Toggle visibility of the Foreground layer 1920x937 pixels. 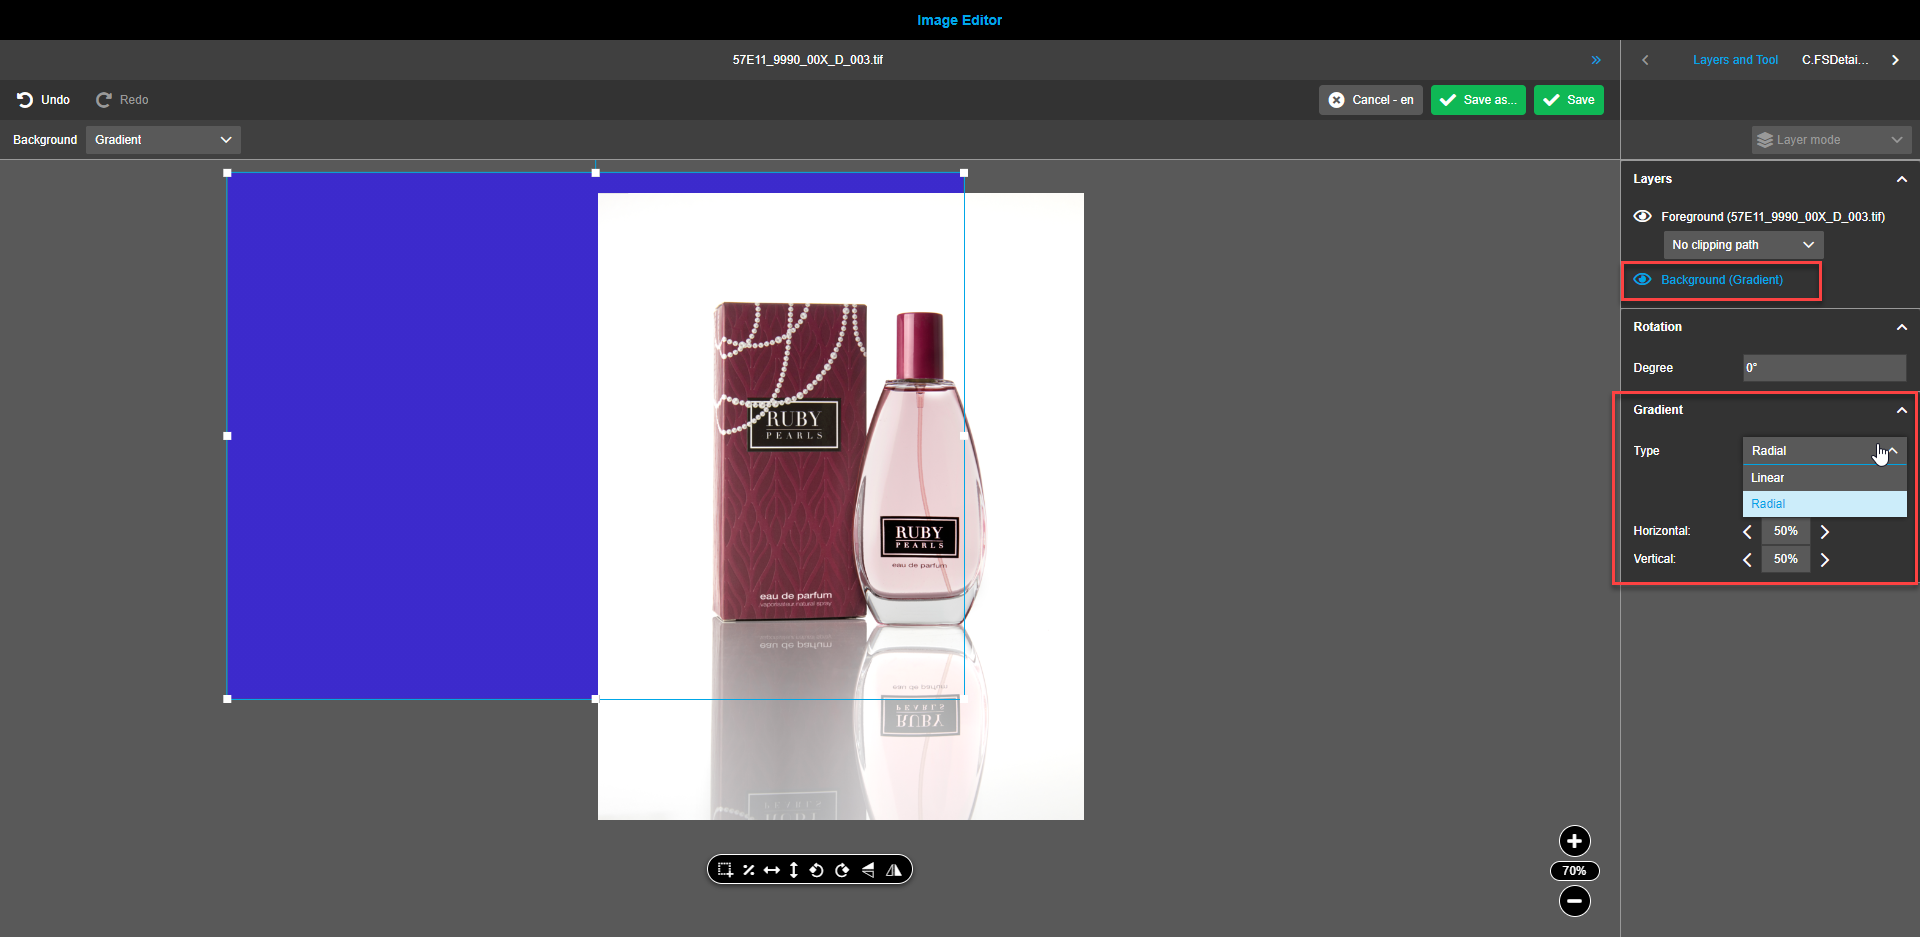coord(1643,216)
